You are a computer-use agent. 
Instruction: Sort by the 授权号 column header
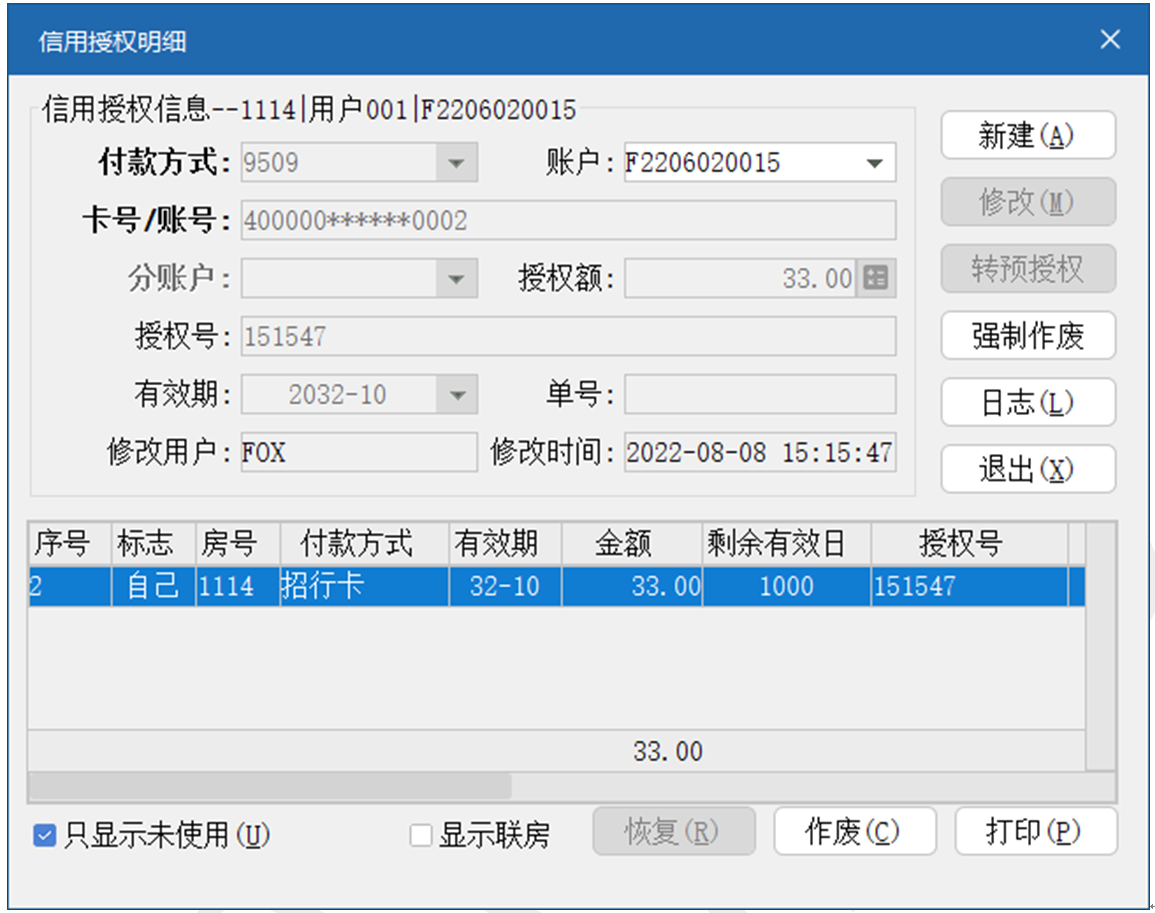coord(969,544)
